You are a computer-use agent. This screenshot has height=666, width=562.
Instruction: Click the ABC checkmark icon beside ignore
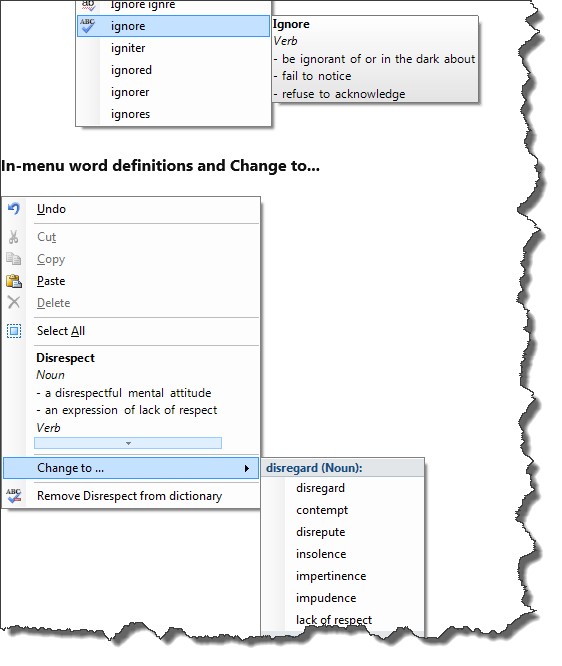[88, 26]
